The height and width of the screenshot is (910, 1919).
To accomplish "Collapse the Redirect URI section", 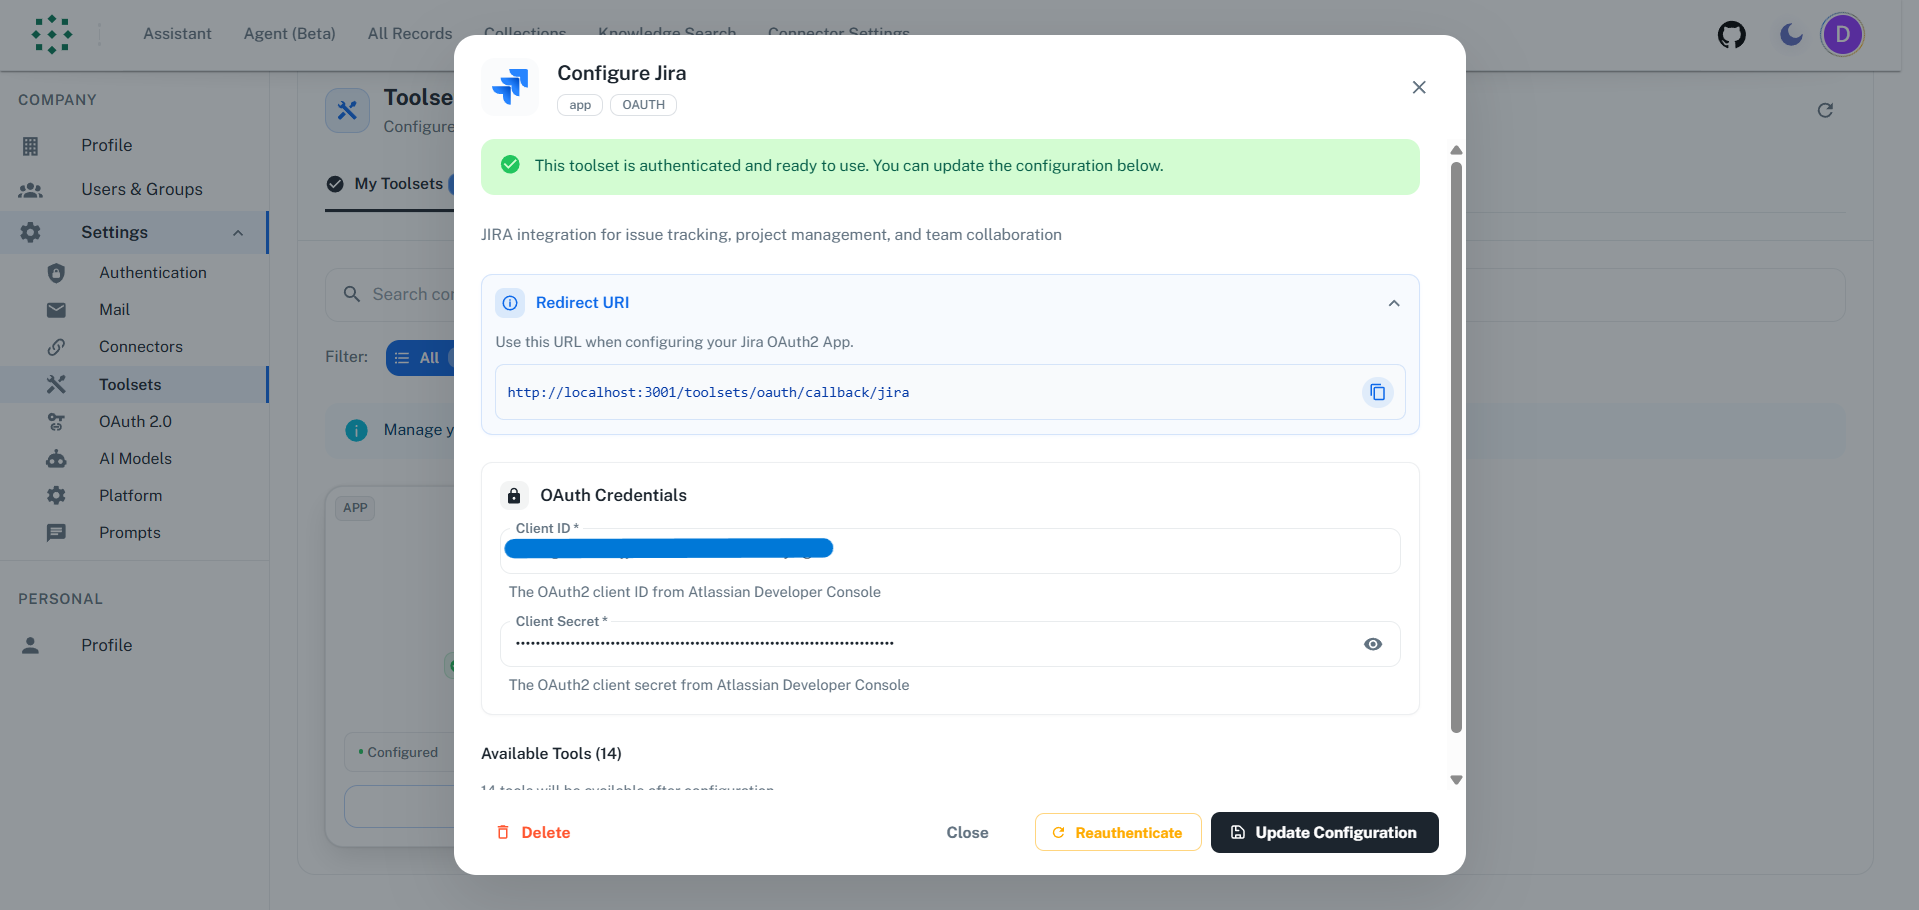I will 1394,302.
